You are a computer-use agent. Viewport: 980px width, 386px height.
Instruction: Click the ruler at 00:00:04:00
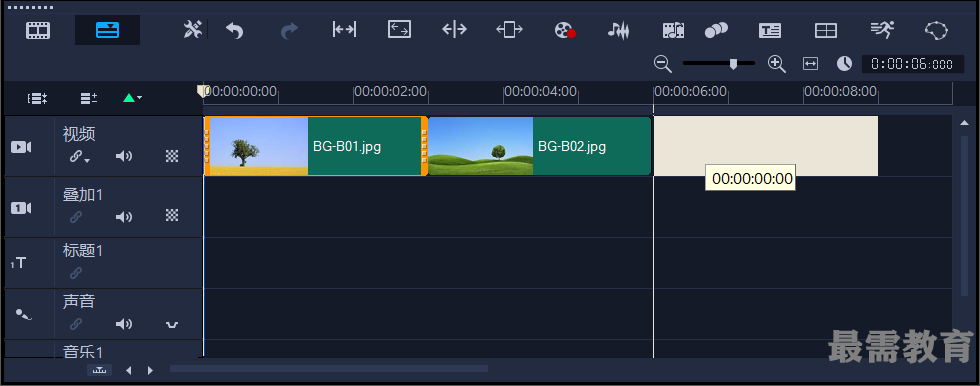coord(541,92)
